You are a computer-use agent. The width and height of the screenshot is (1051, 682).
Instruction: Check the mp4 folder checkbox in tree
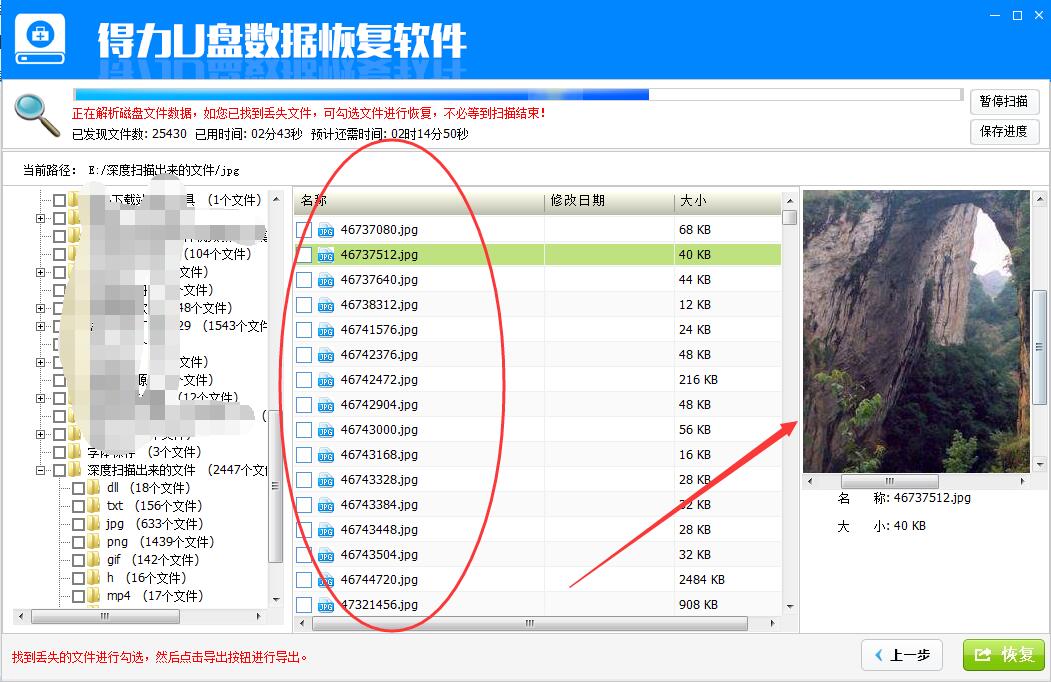coord(78,595)
